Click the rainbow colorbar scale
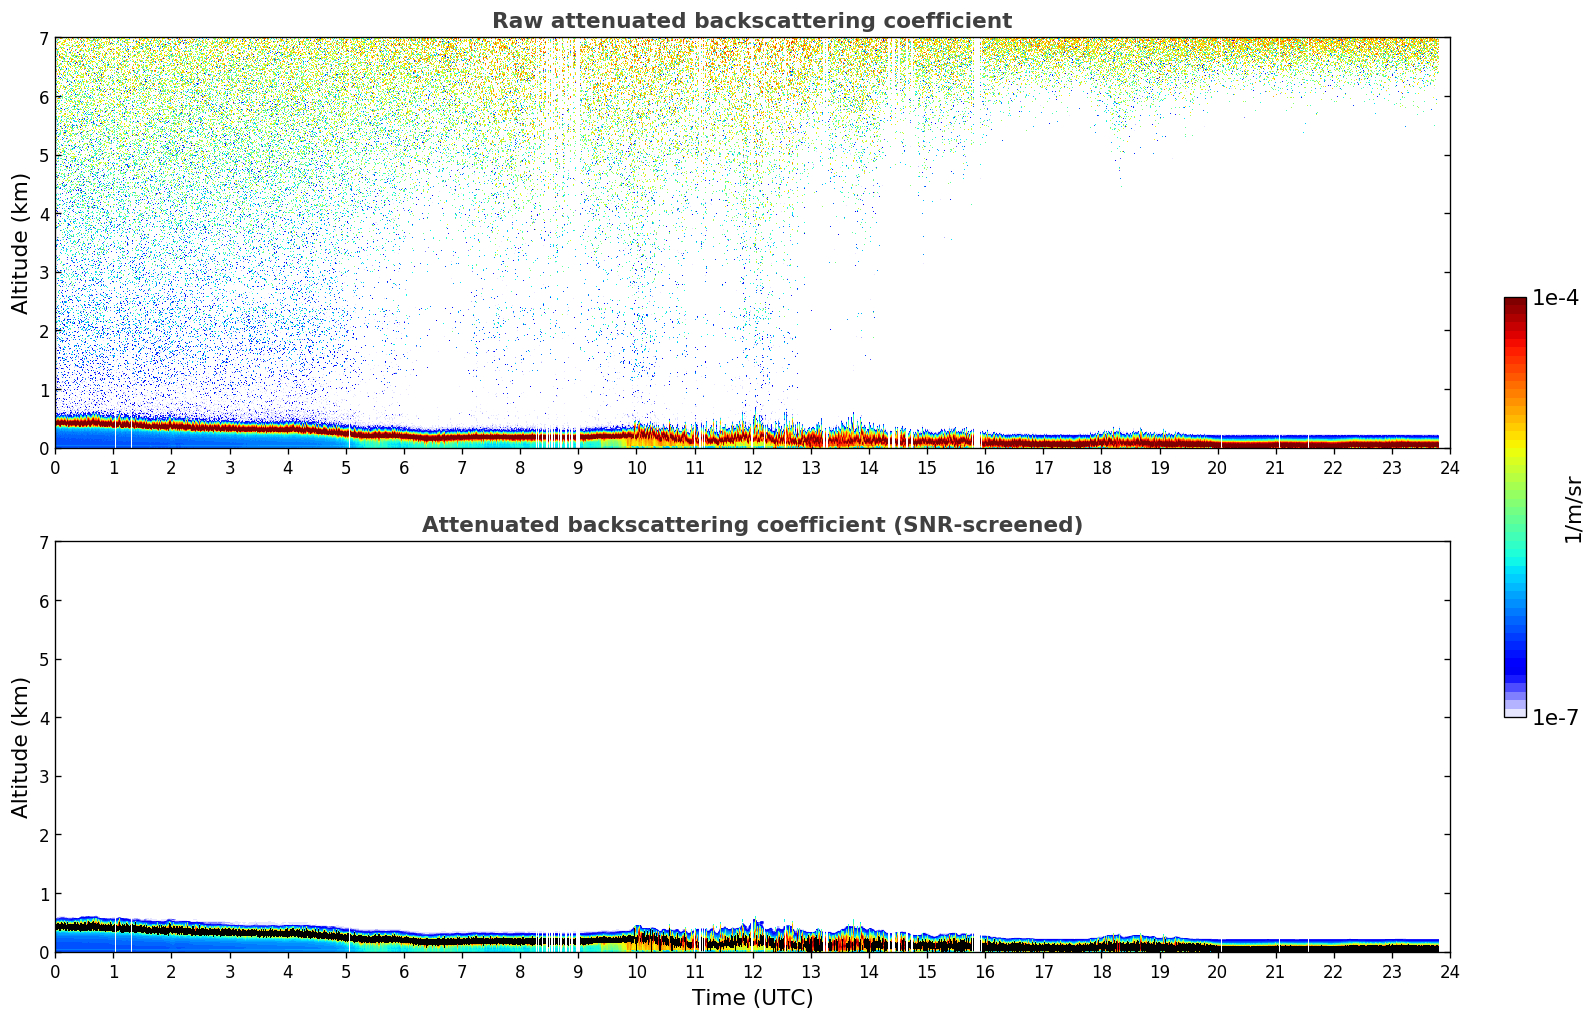 click(1515, 507)
